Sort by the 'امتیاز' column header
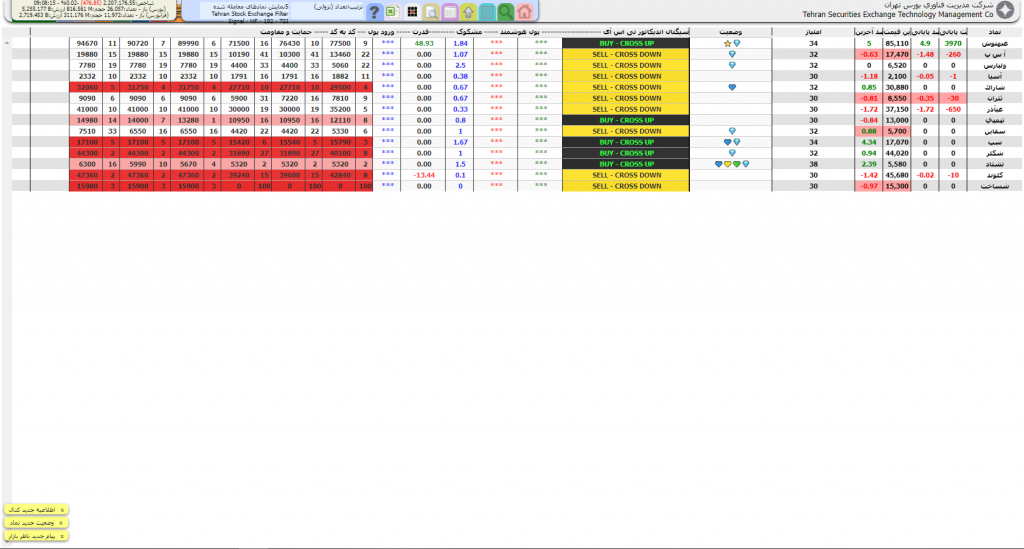This screenshot has height=549, width=1024. tap(813, 33)
